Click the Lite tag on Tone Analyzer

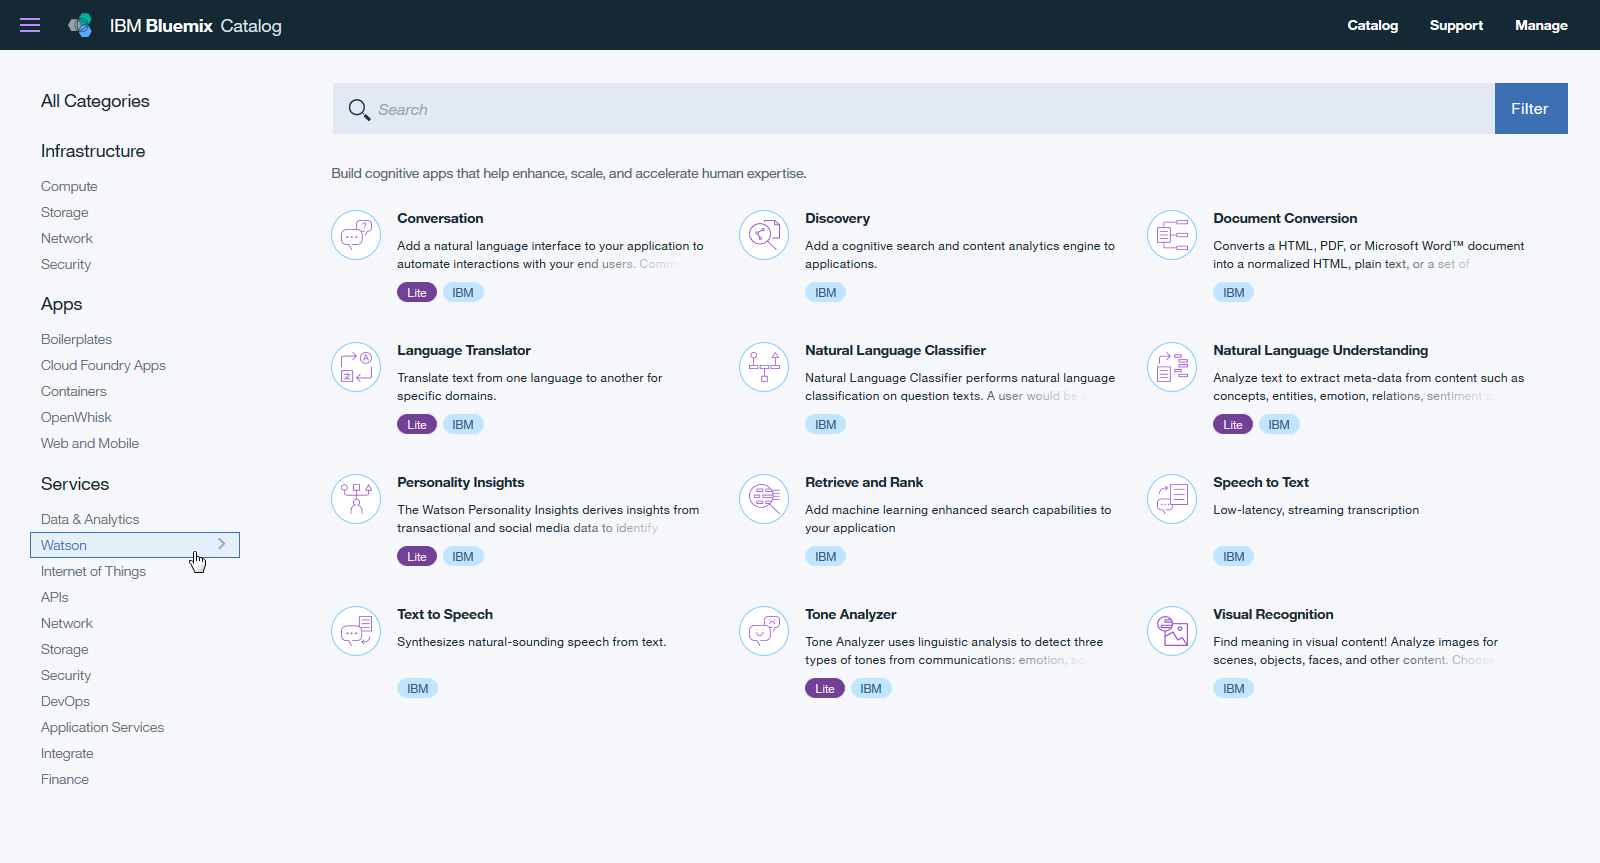pos(825,688)
